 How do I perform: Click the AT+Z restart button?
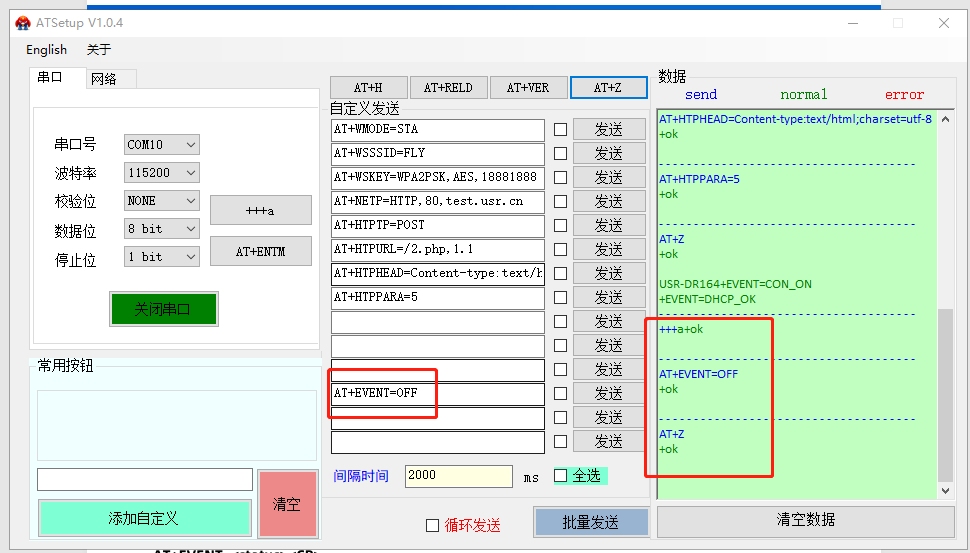click(608, 87)
